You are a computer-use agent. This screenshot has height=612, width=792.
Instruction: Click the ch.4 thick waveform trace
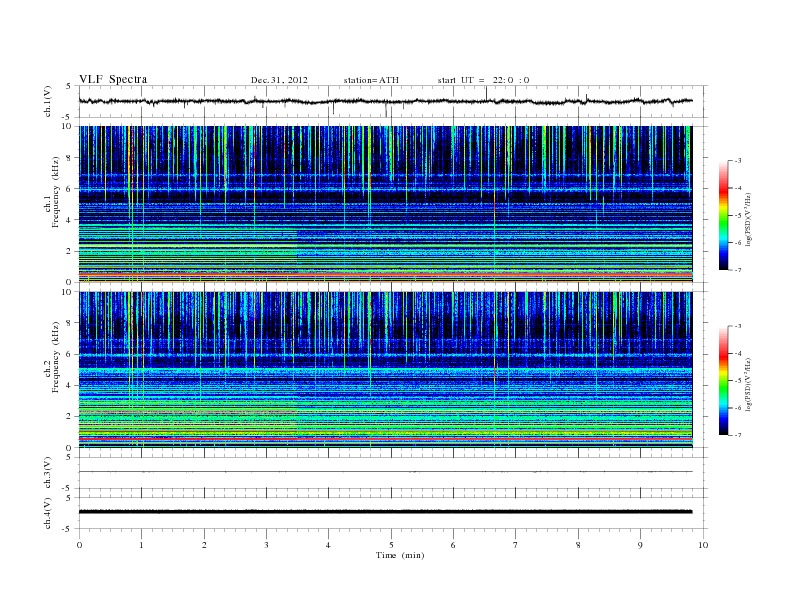pos(385,512)
